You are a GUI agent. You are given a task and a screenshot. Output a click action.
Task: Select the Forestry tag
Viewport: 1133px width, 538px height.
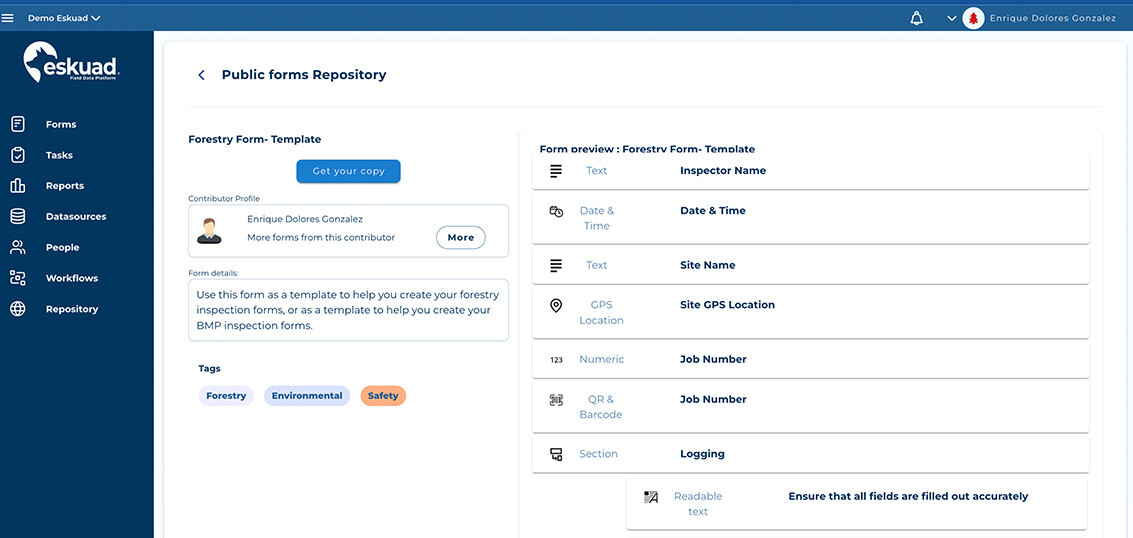(x=226, y=396)
